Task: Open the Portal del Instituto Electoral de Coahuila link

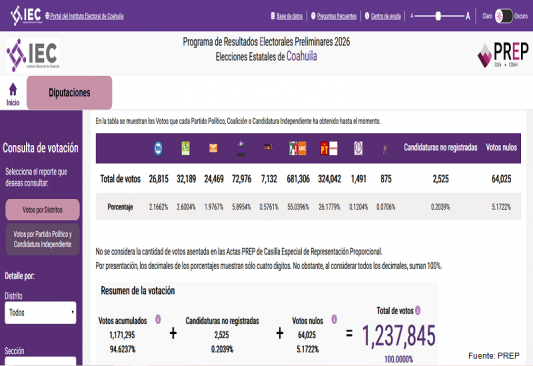Action: (86, 16)
